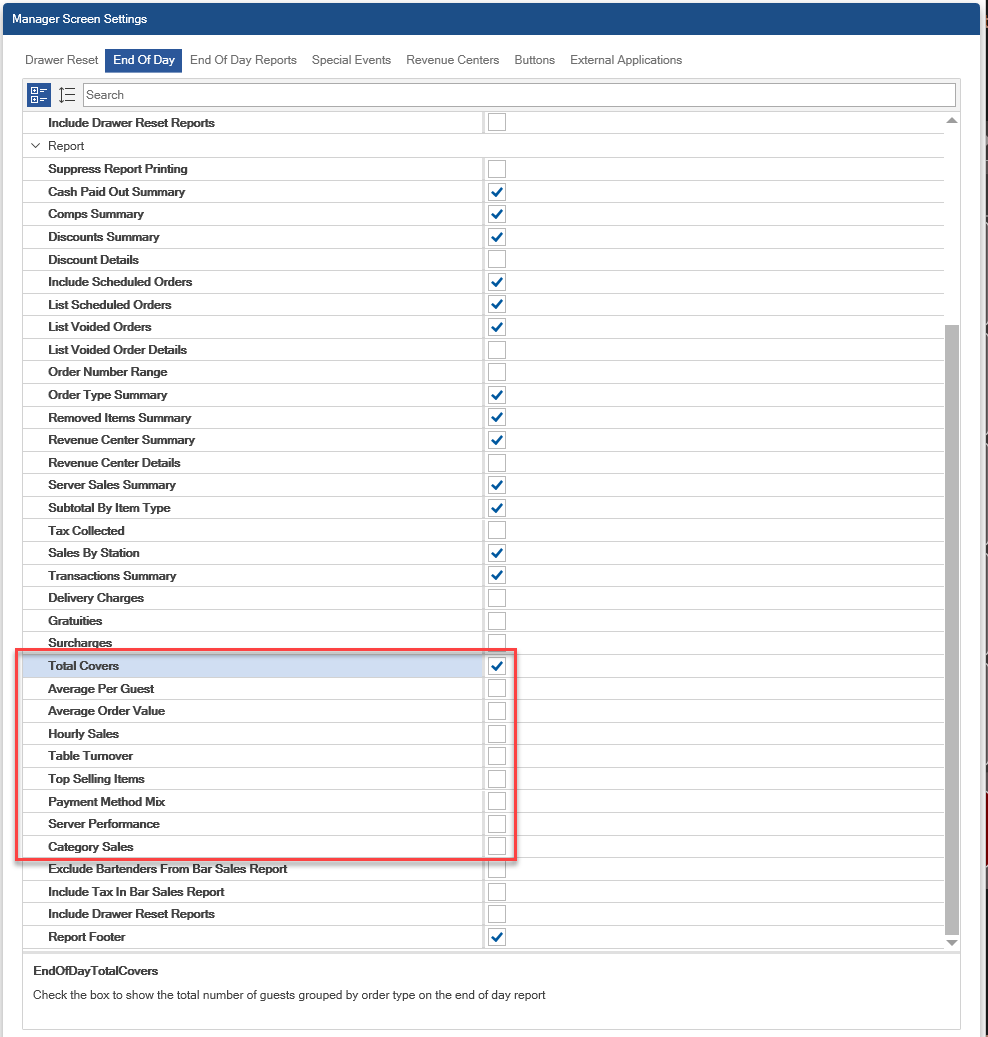
Task: Switch to Drawer Reset tab
Action: (x=62, y=60)
